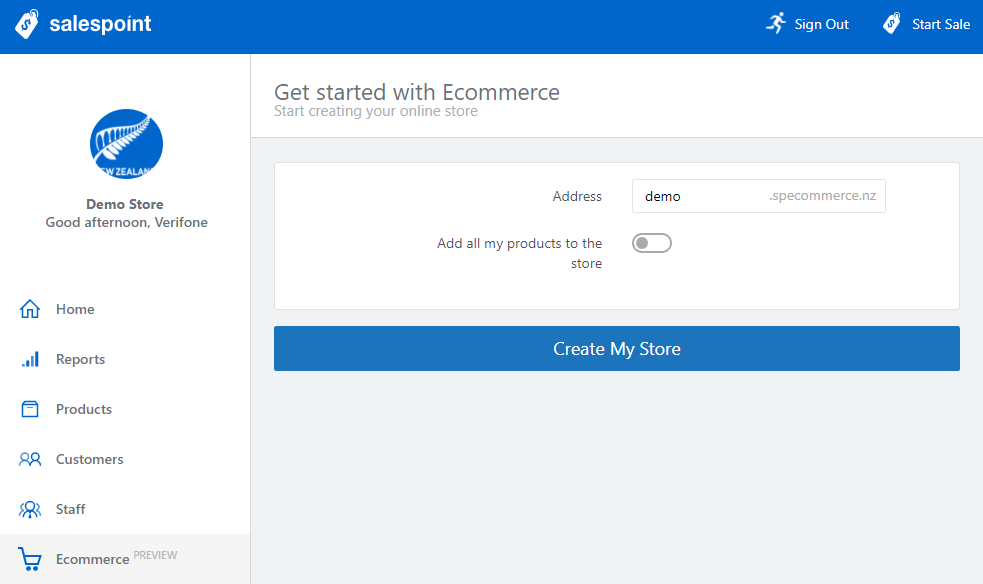Click the Sign Out running man icon
This screenshot has width=983, height=584.
click(x=776, y=24)
